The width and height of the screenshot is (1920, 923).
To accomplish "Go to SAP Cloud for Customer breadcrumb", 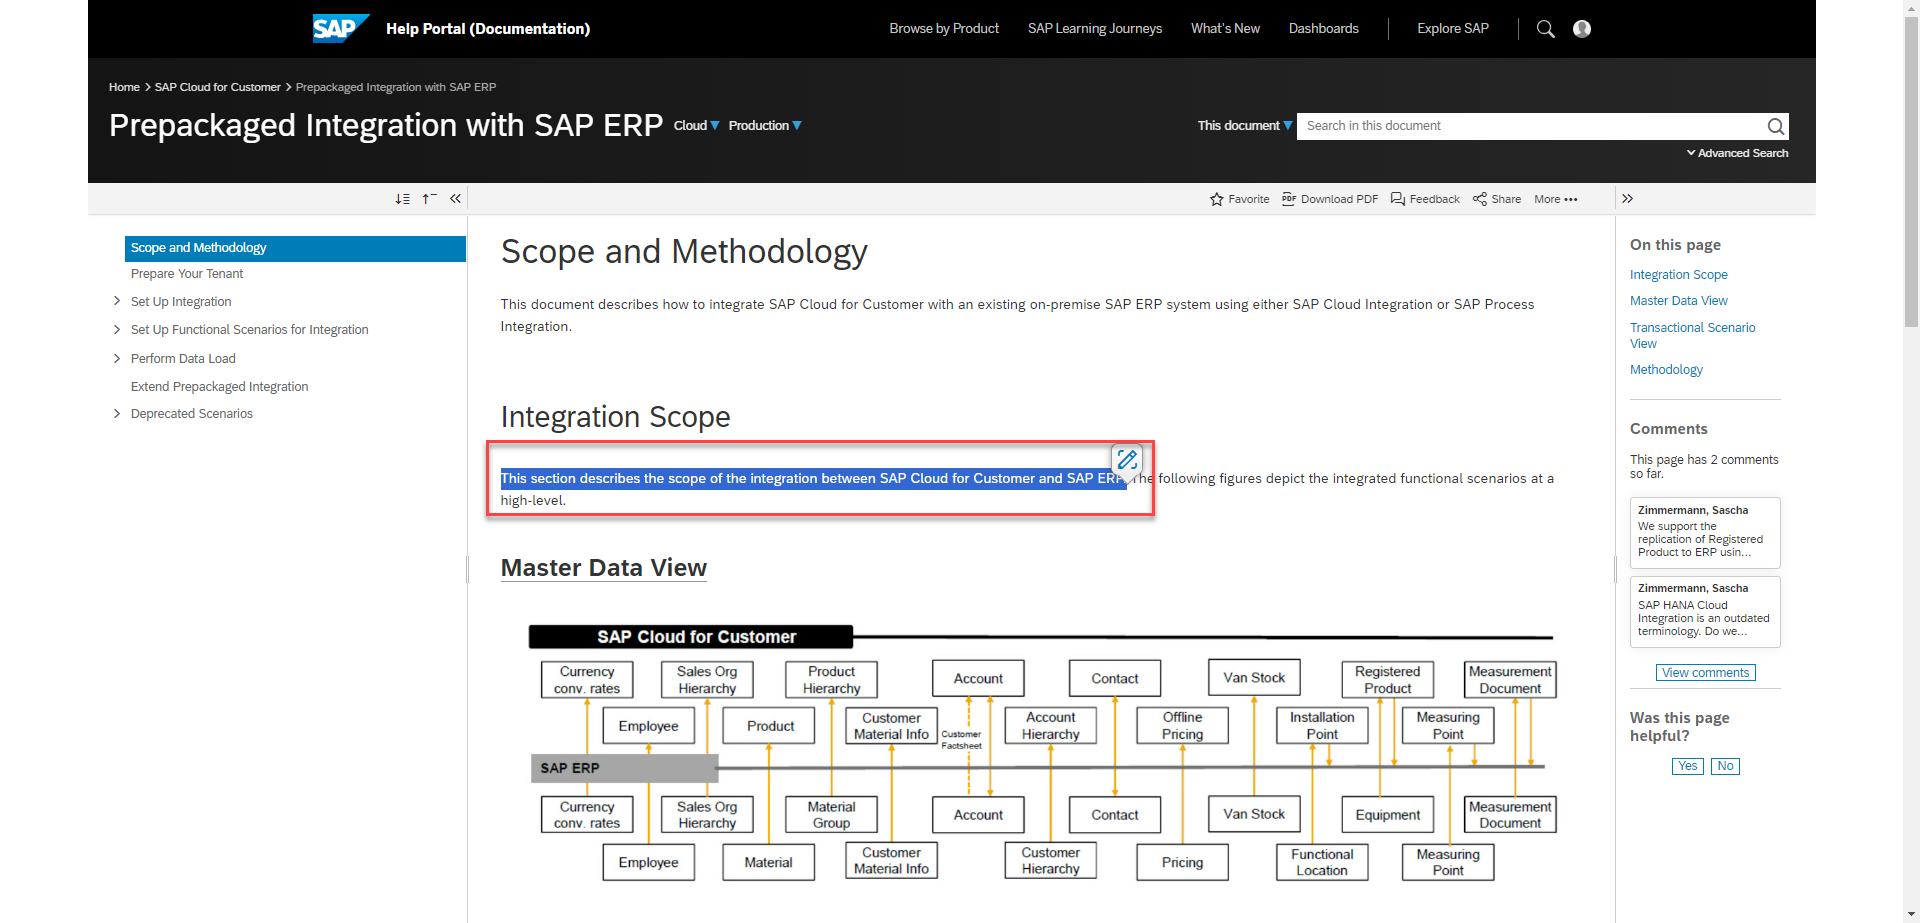I will [x=217, y=87].
